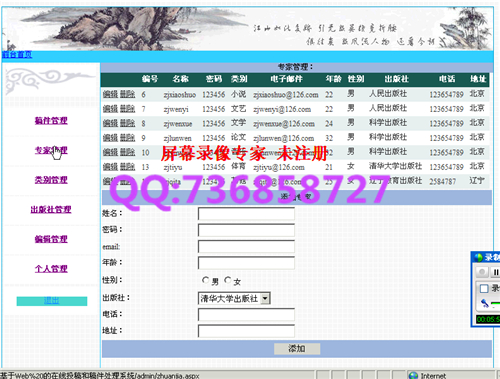Image resolution: width=500 pixels, height=379 pixels.
Task: Click the 电子邮件 column header
Action: 286,79
